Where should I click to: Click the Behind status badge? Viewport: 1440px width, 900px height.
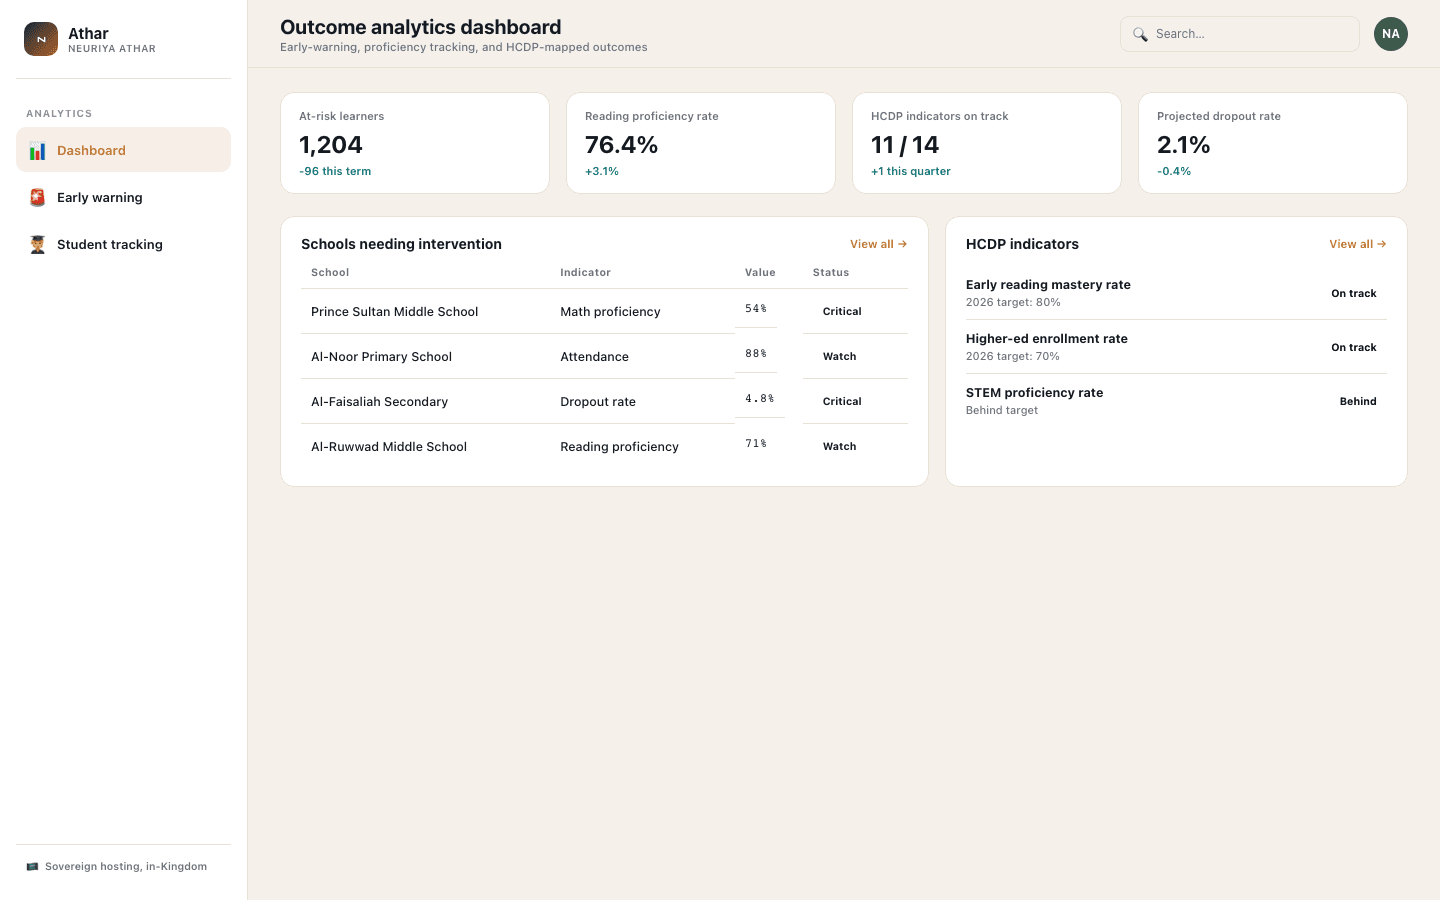1358,401
